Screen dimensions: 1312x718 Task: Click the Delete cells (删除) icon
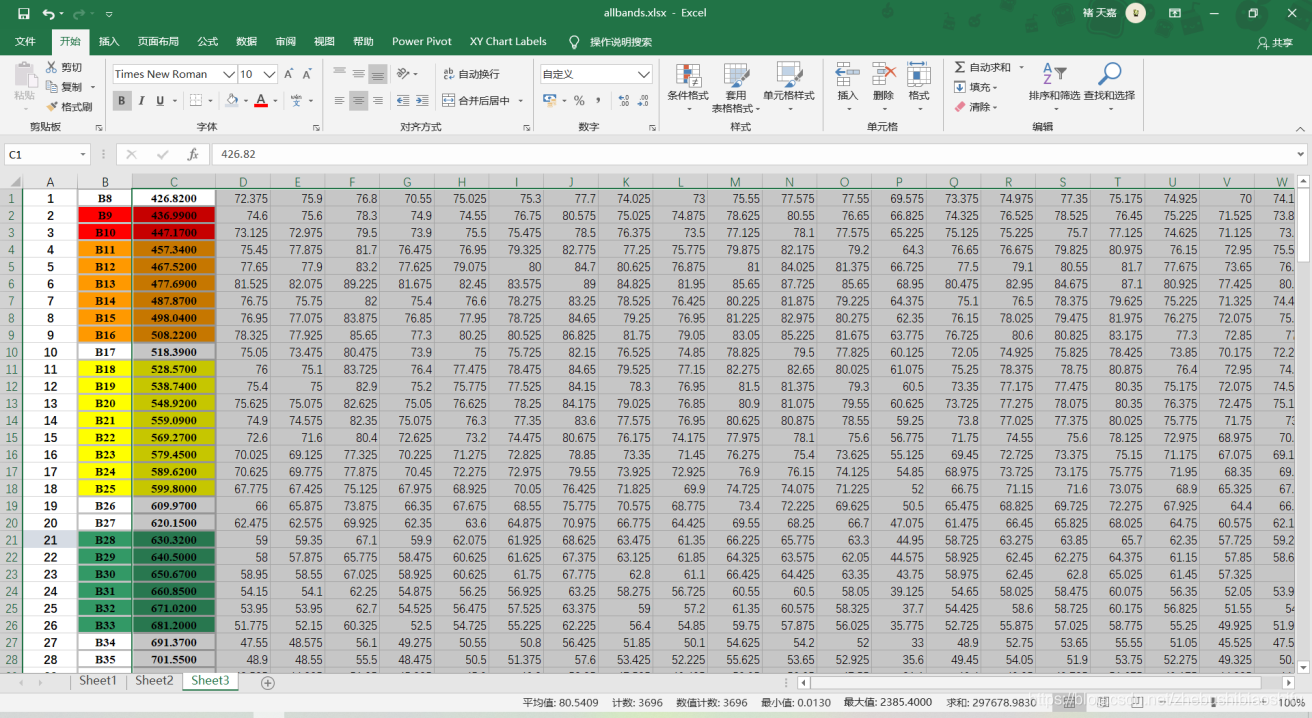883,74
